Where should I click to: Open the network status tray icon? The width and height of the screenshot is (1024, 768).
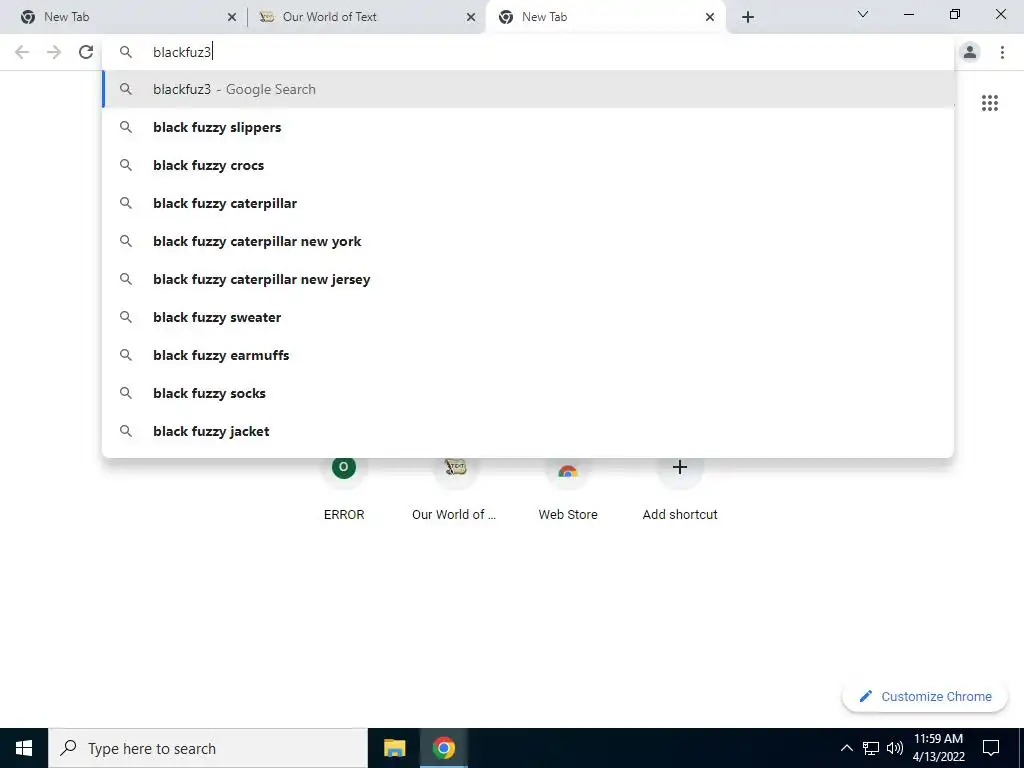871,748
